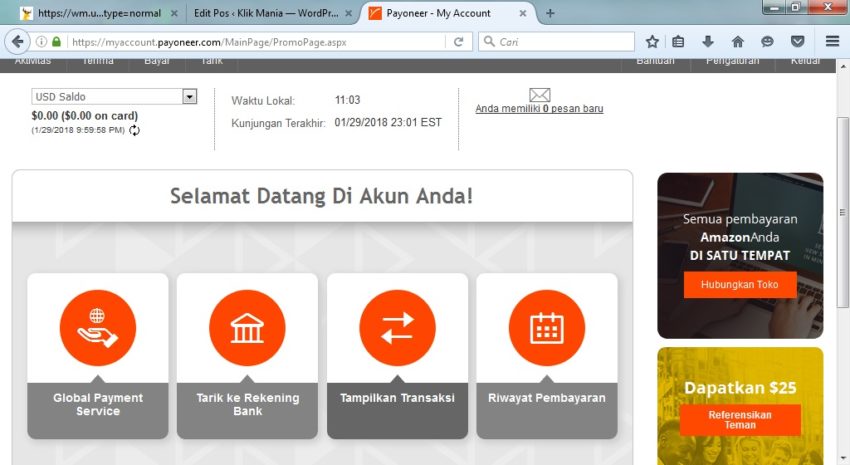Open the Pengaturan menu

pyautogui.click(x=732, y=62)
